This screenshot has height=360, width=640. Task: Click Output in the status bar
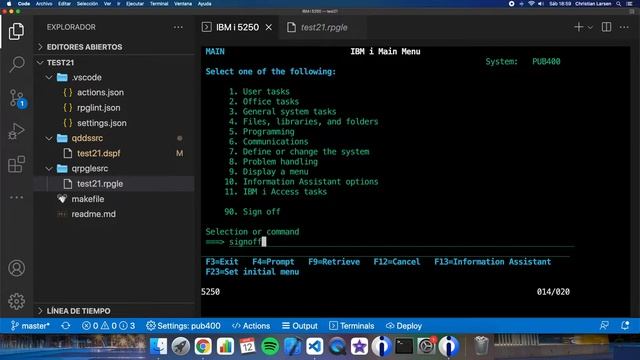[x=300, y=326]
